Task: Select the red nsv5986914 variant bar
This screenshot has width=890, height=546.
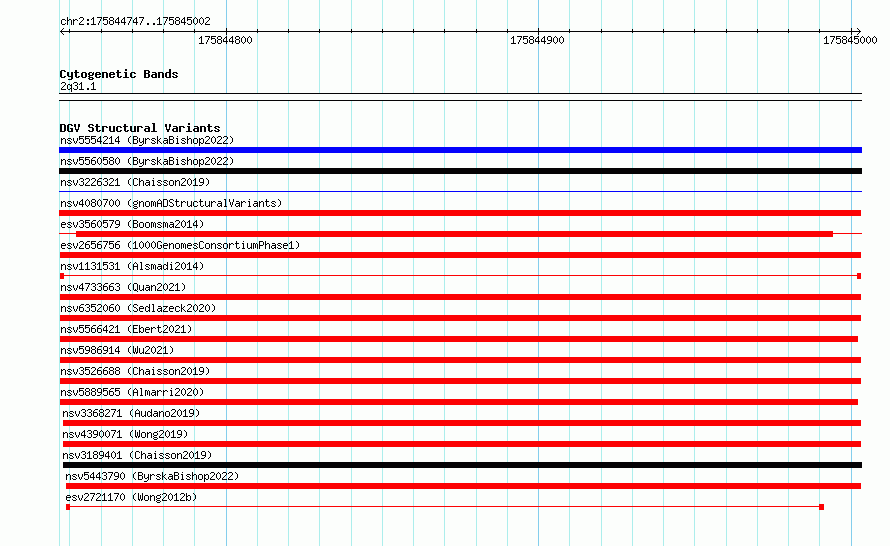Action: 460,360
